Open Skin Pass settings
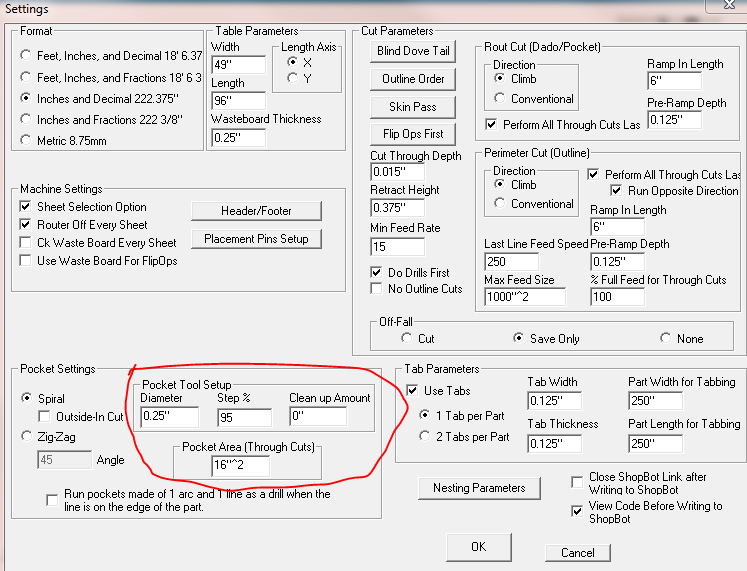Viewport: 747px width, 571px height. coord(413,107)
